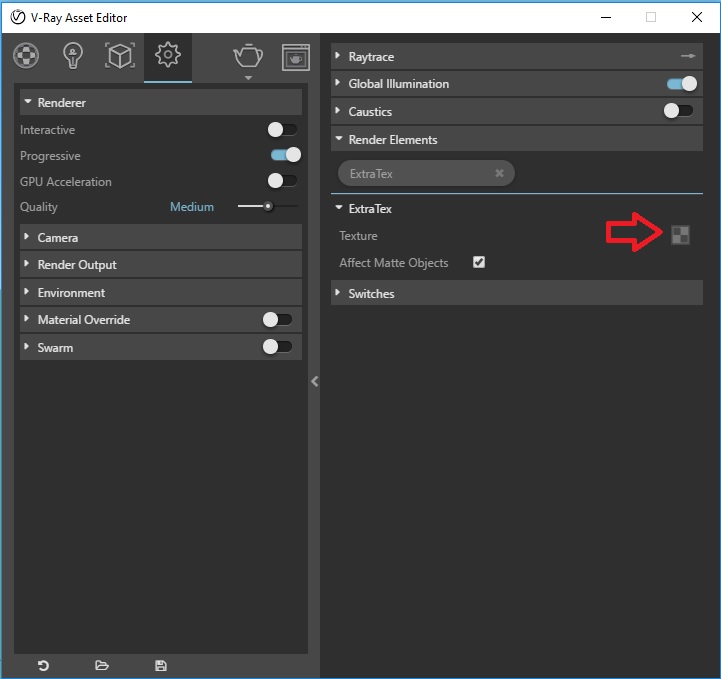Disable Progressive rendering switch

286,155
